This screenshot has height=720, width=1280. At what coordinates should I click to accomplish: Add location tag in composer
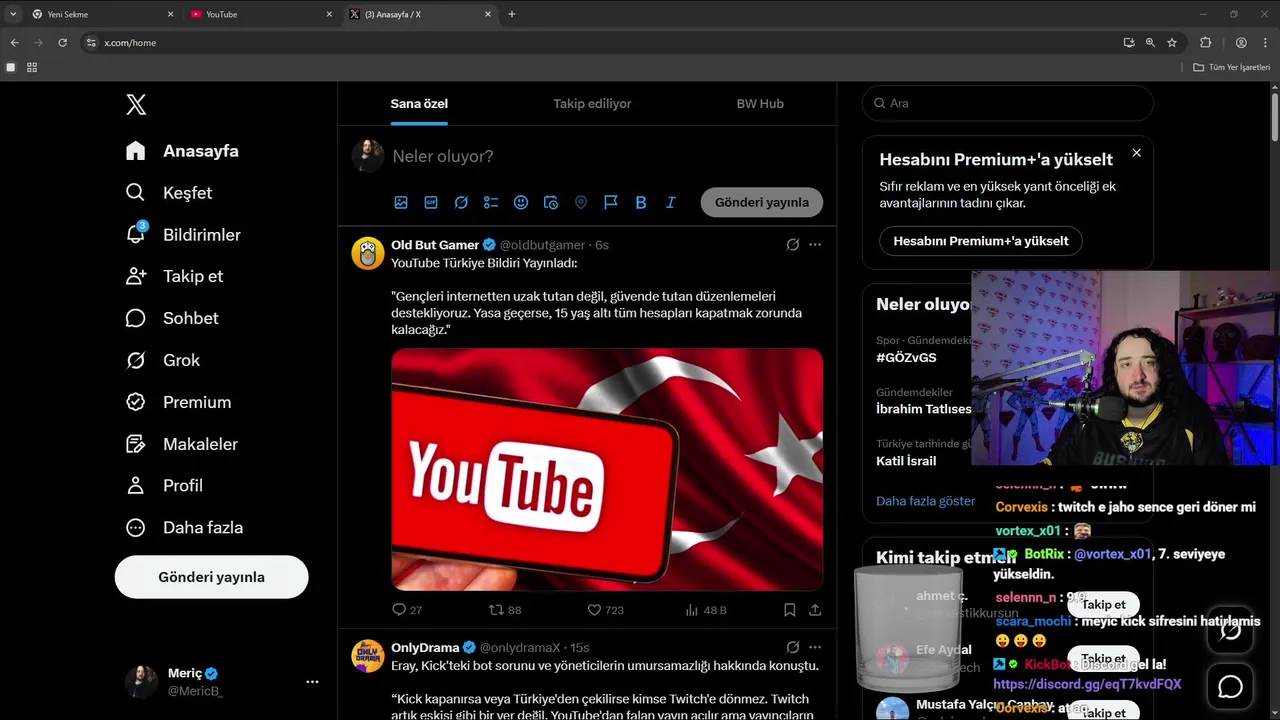(x=581, y=202)
